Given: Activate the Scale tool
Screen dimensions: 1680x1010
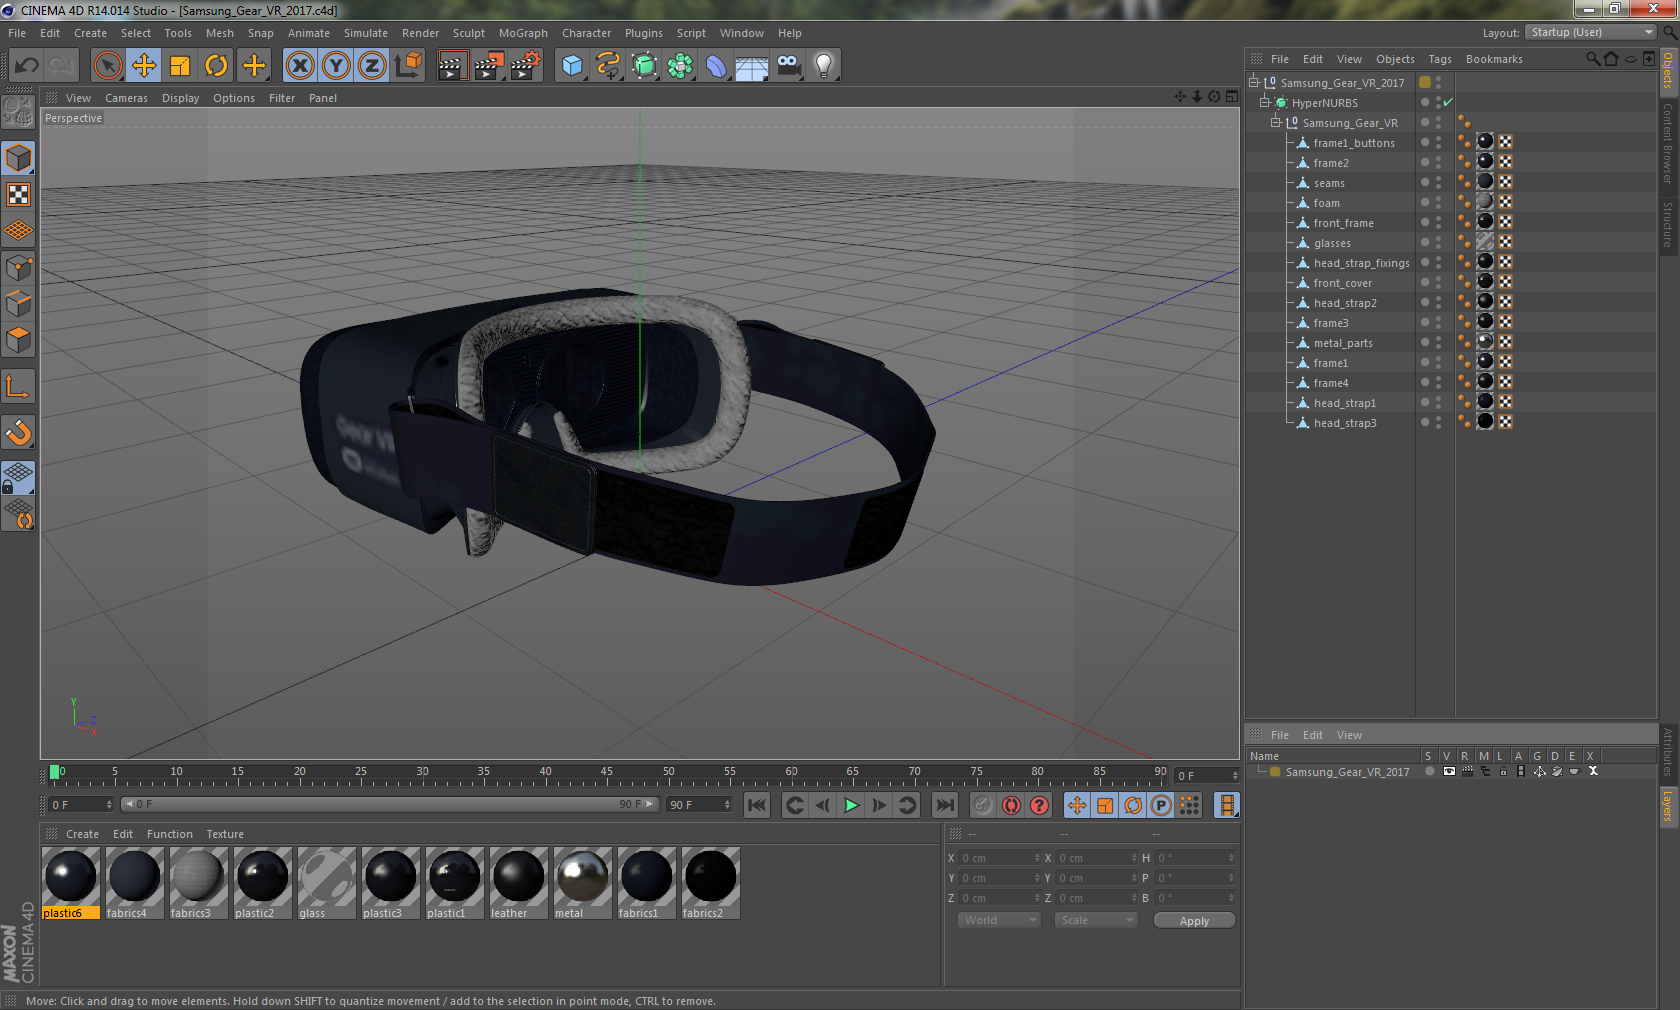Looking at the screenshot, I should coord(180,66).
